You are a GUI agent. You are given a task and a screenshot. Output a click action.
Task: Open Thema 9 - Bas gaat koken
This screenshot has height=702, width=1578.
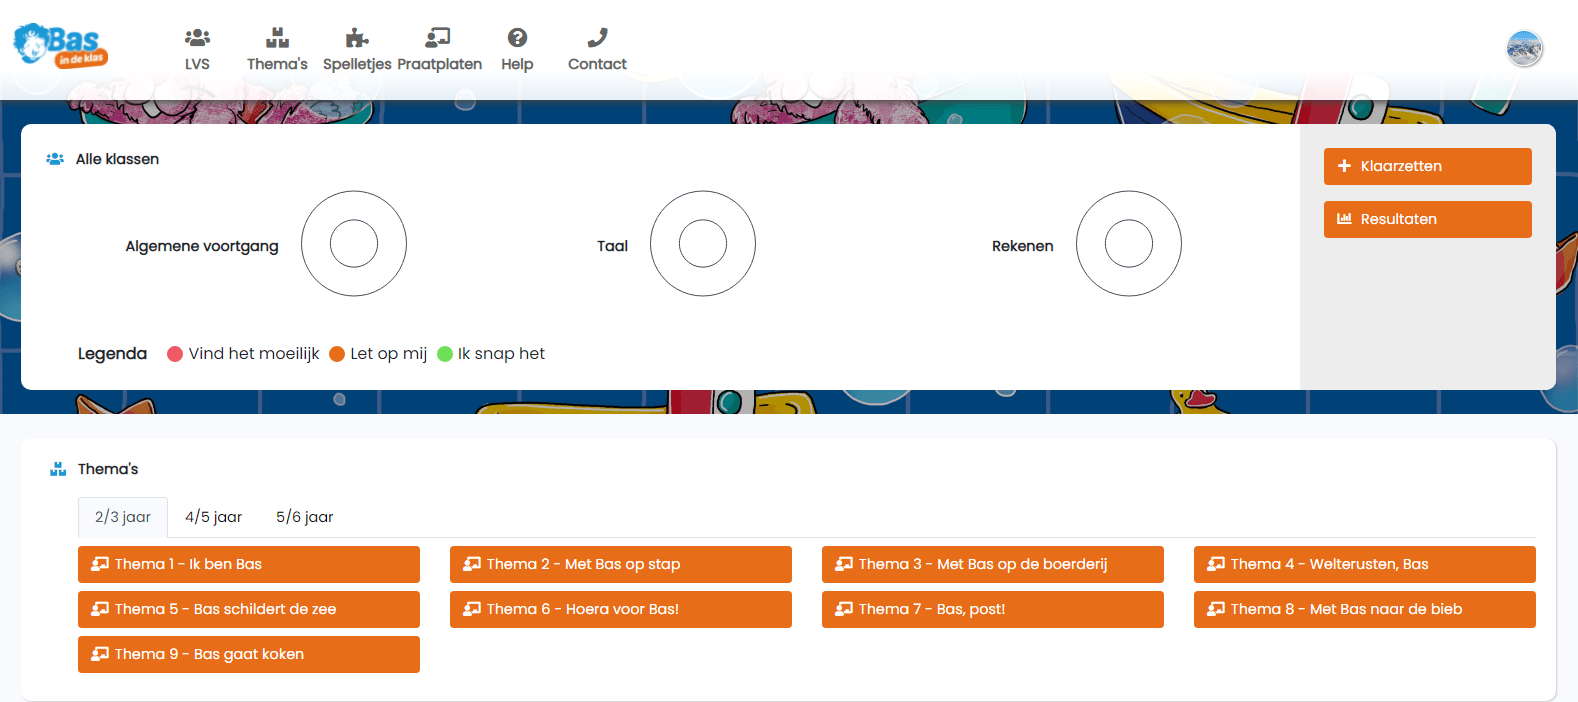point(249,654)
